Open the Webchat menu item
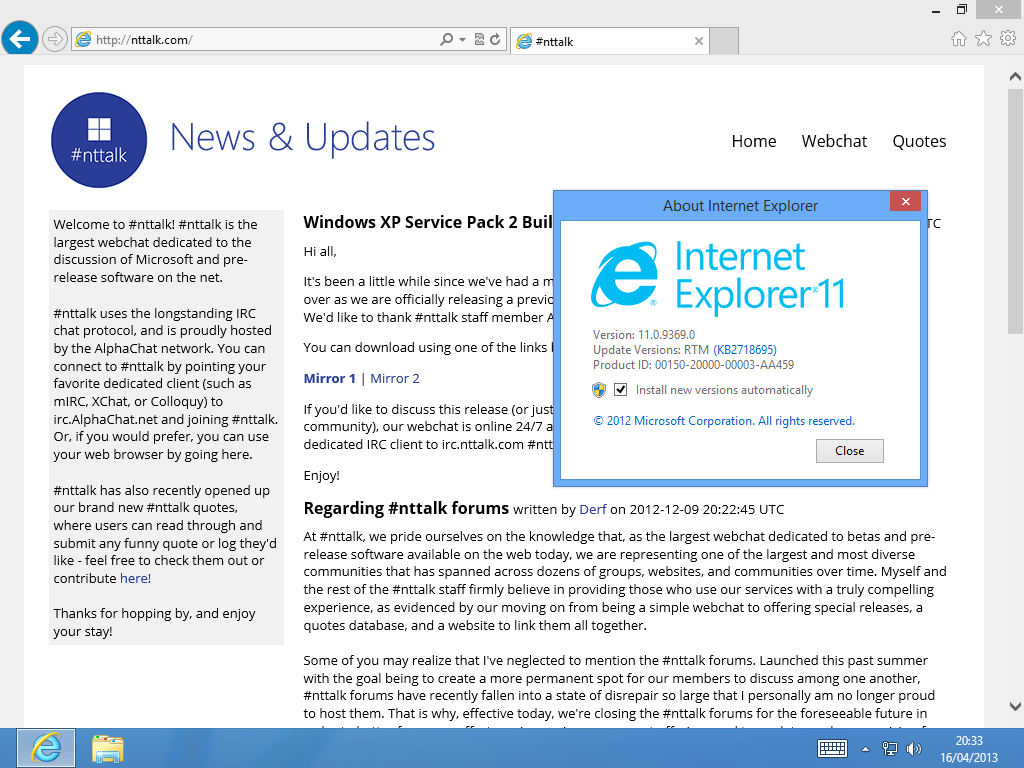 834,141
